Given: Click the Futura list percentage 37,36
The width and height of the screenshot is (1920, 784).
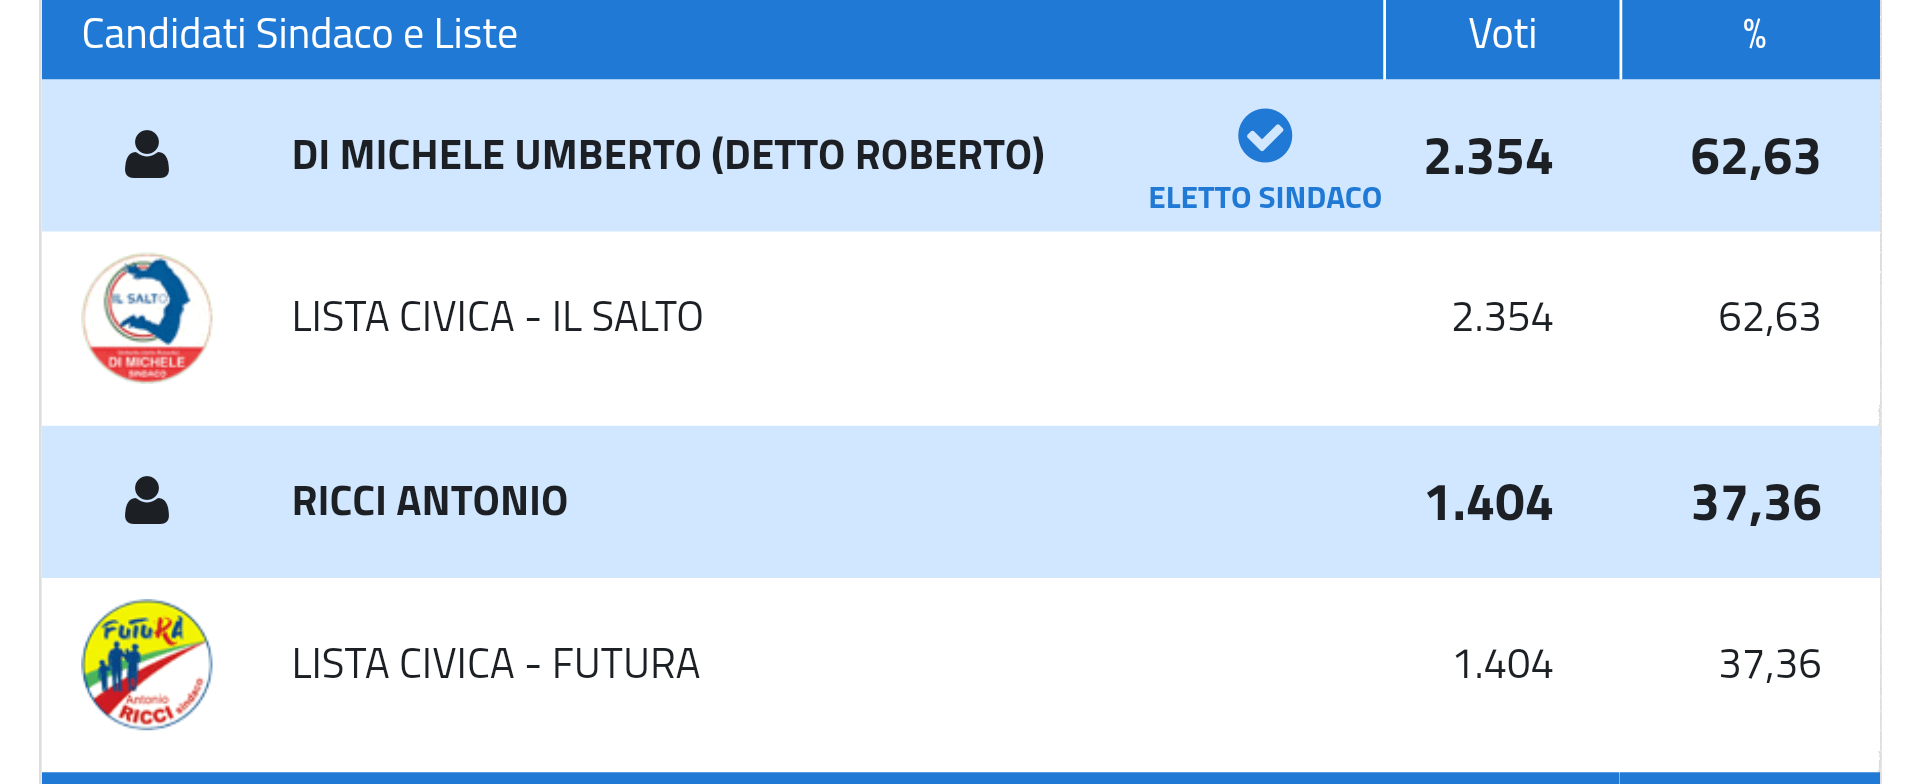Looking at the screenshot, I should 1769,664.
